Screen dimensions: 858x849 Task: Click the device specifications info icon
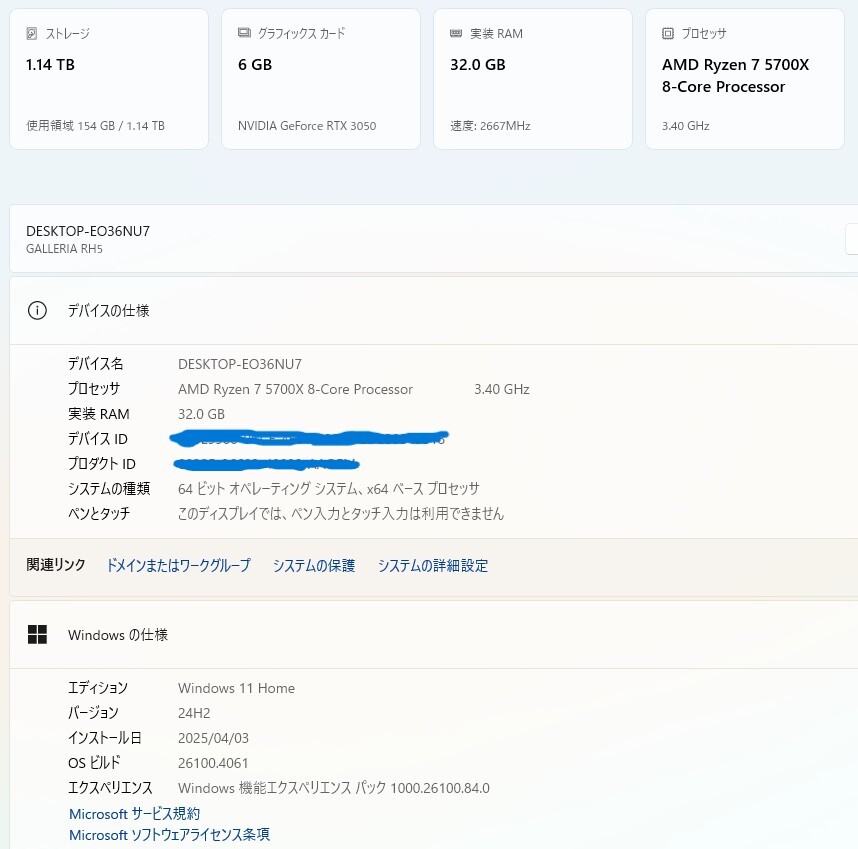(x=37, y=311)
